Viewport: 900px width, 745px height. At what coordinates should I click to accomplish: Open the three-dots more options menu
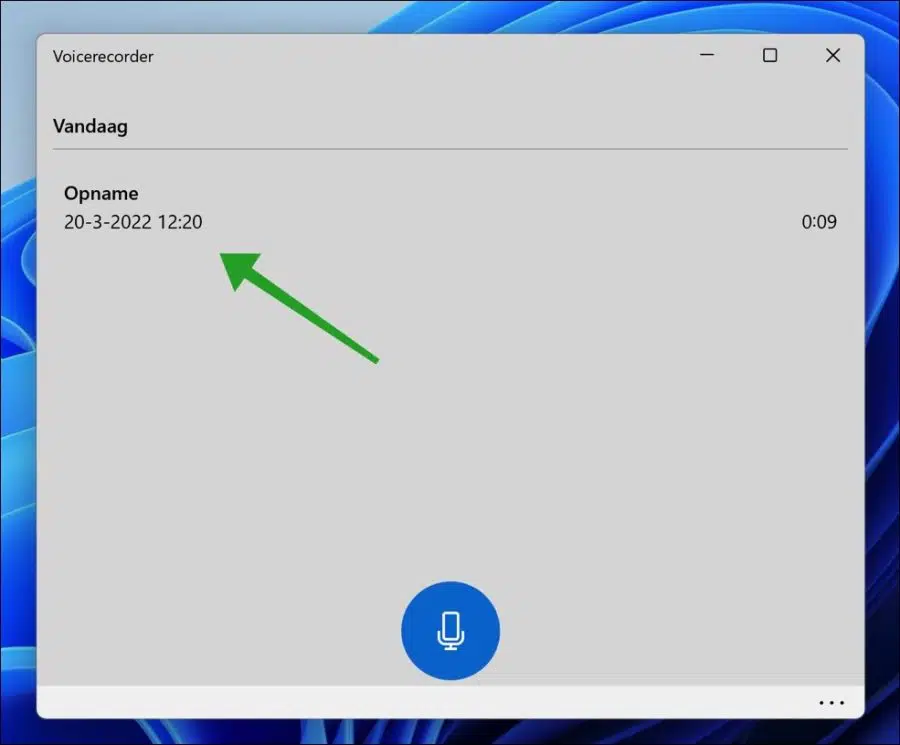(x=831, y=703)
